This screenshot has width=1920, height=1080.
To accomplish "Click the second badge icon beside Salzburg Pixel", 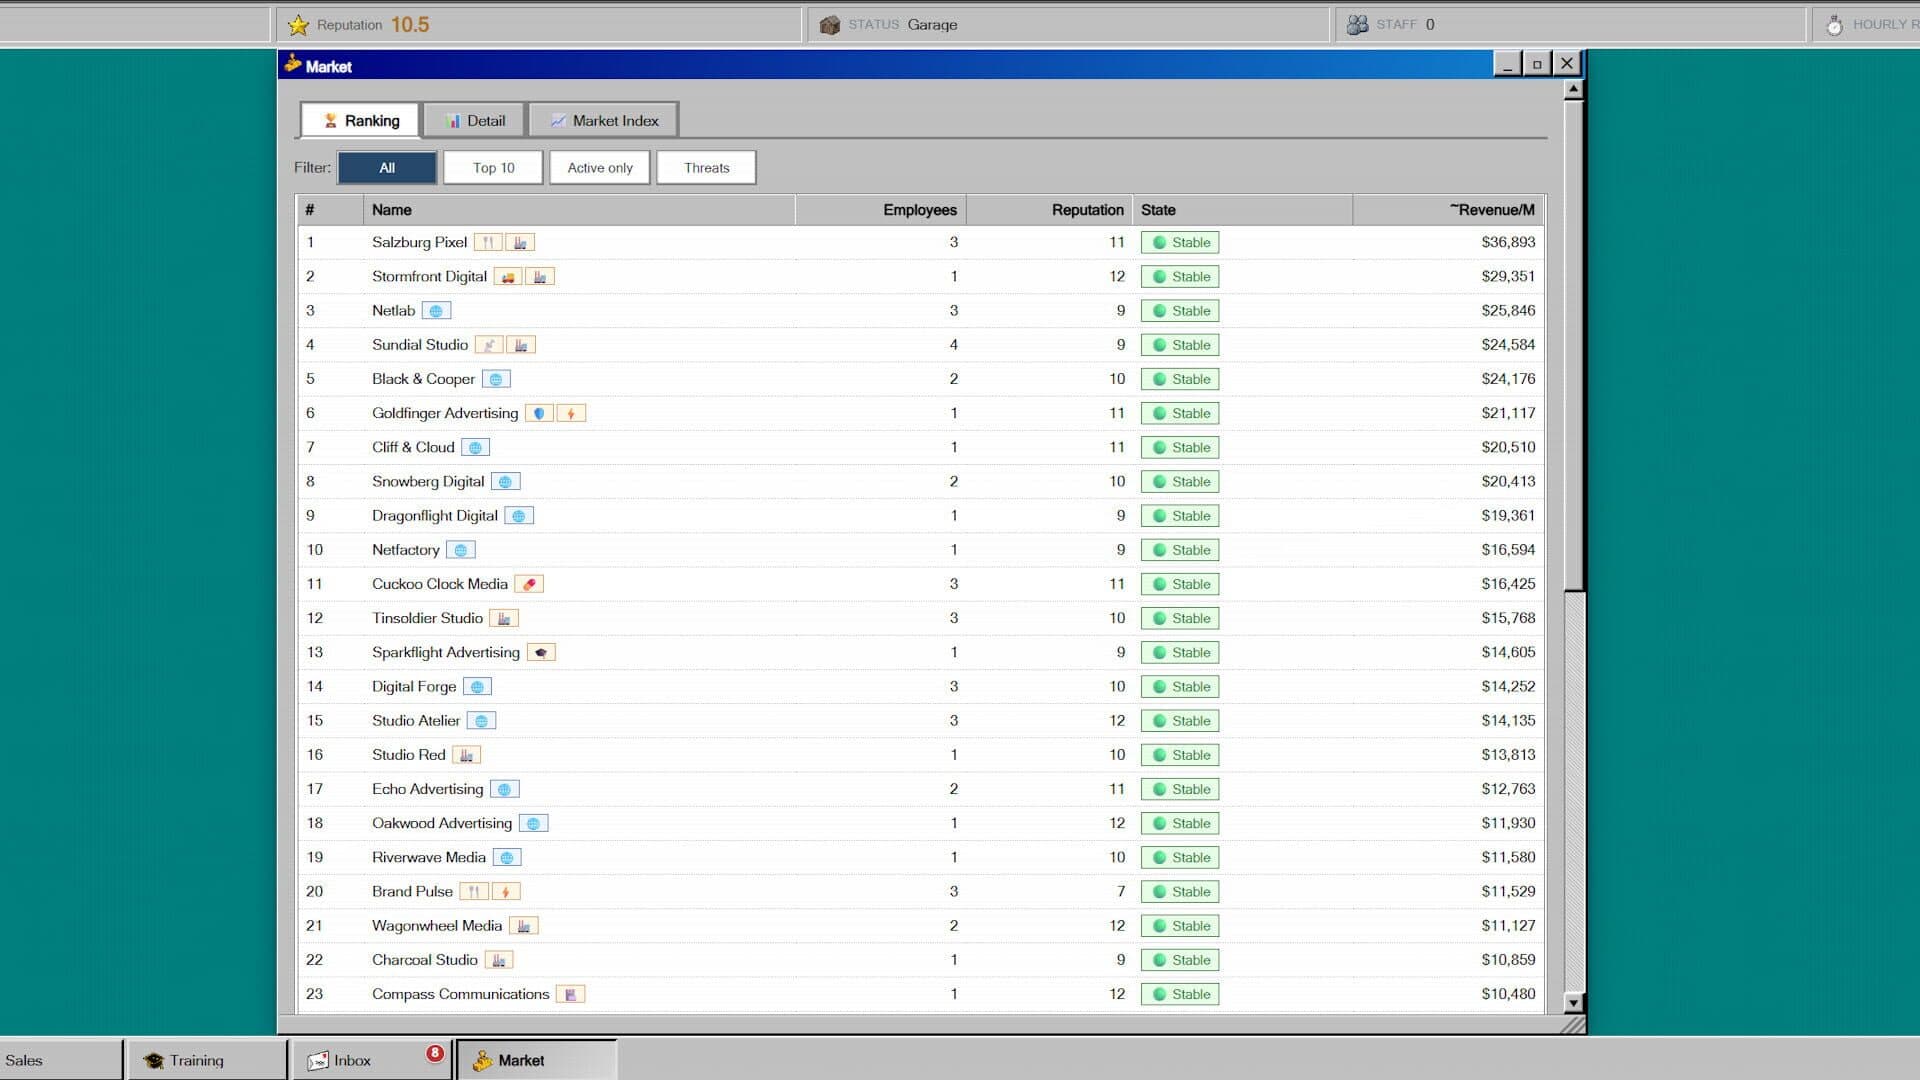I will pyautogui.click(x=520, y=242).
